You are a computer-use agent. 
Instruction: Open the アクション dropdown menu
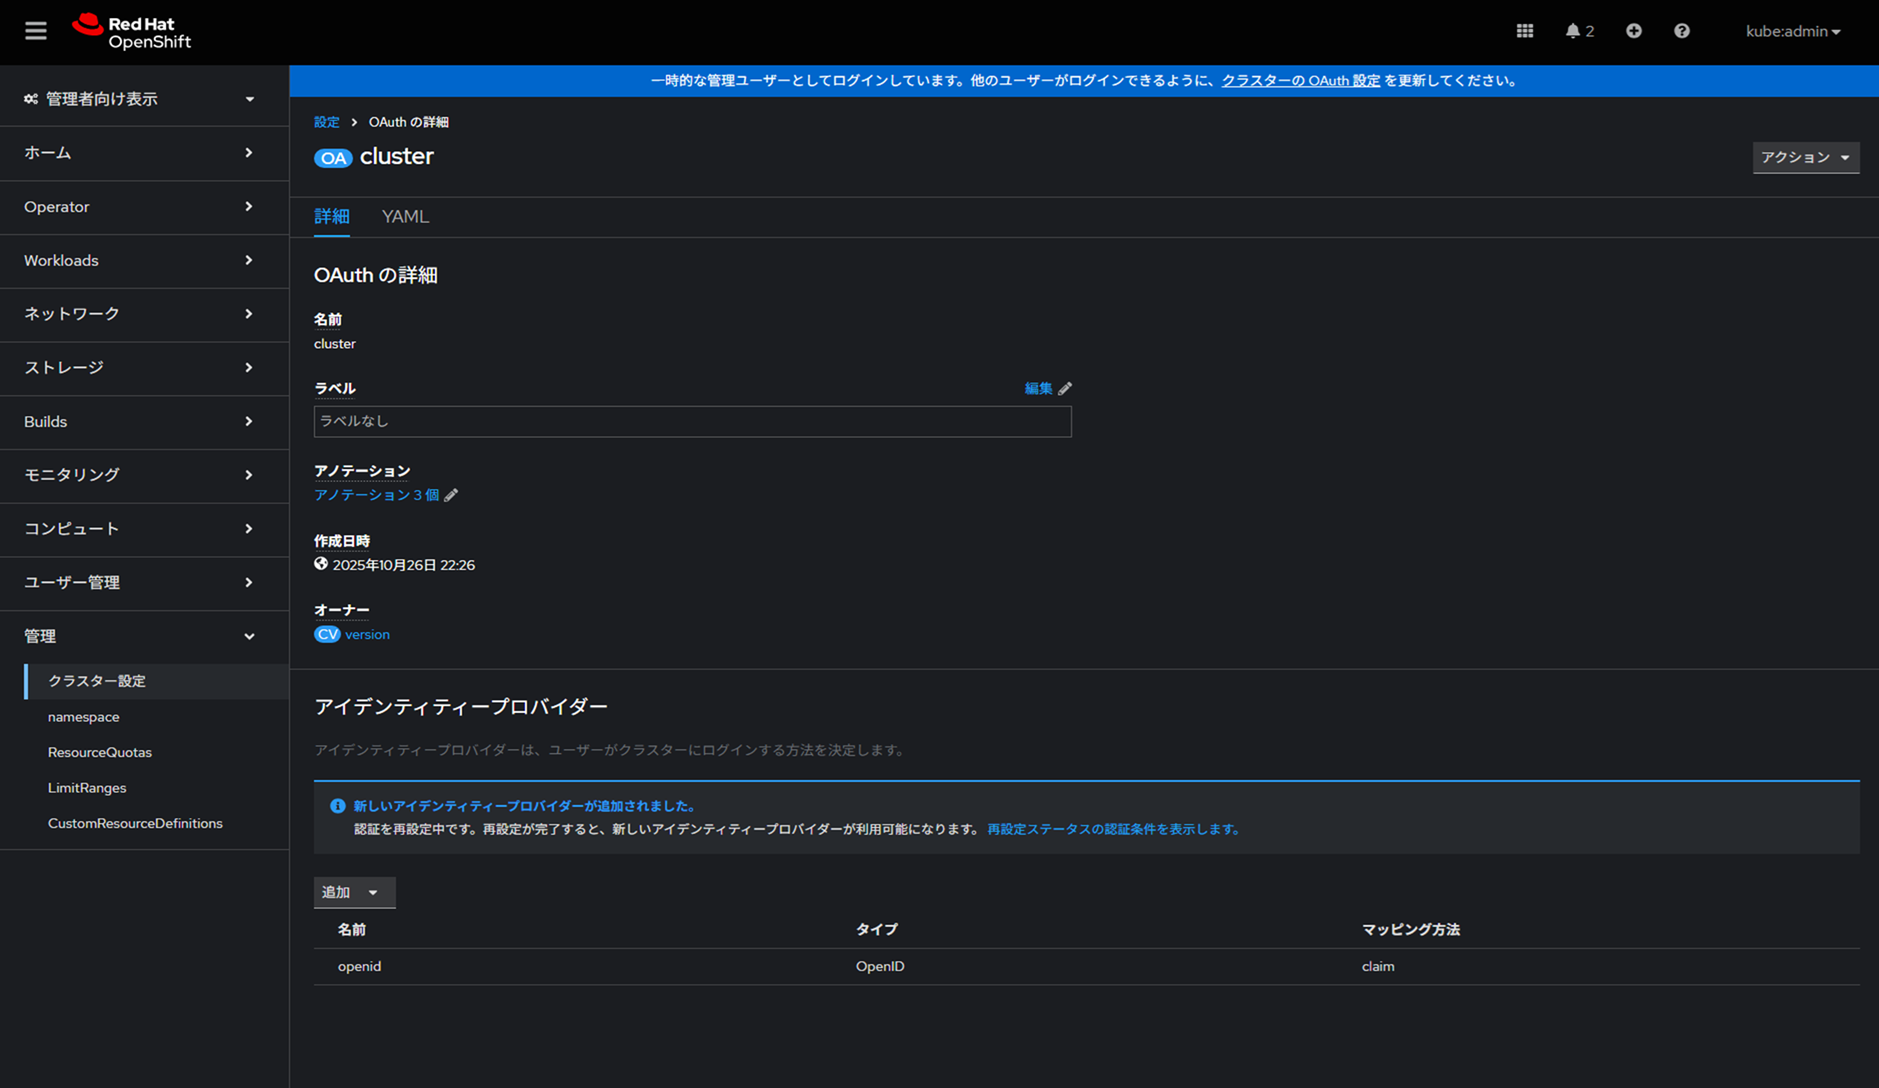[1805, 157]
